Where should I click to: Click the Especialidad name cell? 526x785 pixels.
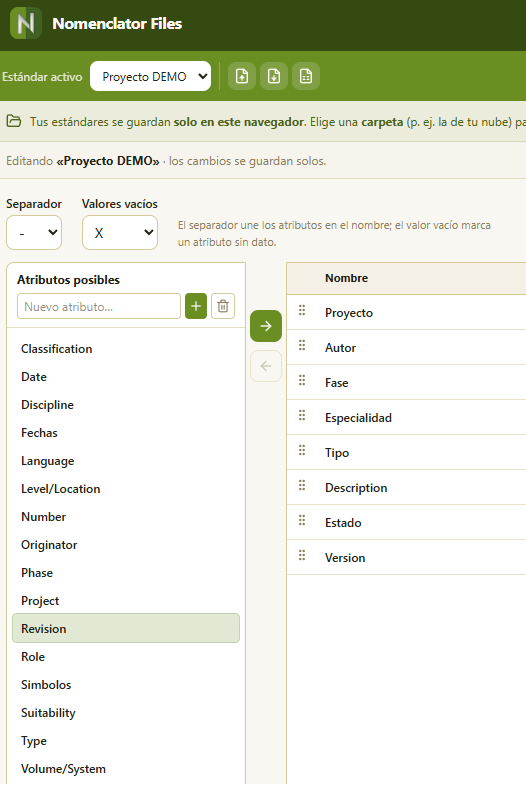pyautogui.click(x=358, y=418)
